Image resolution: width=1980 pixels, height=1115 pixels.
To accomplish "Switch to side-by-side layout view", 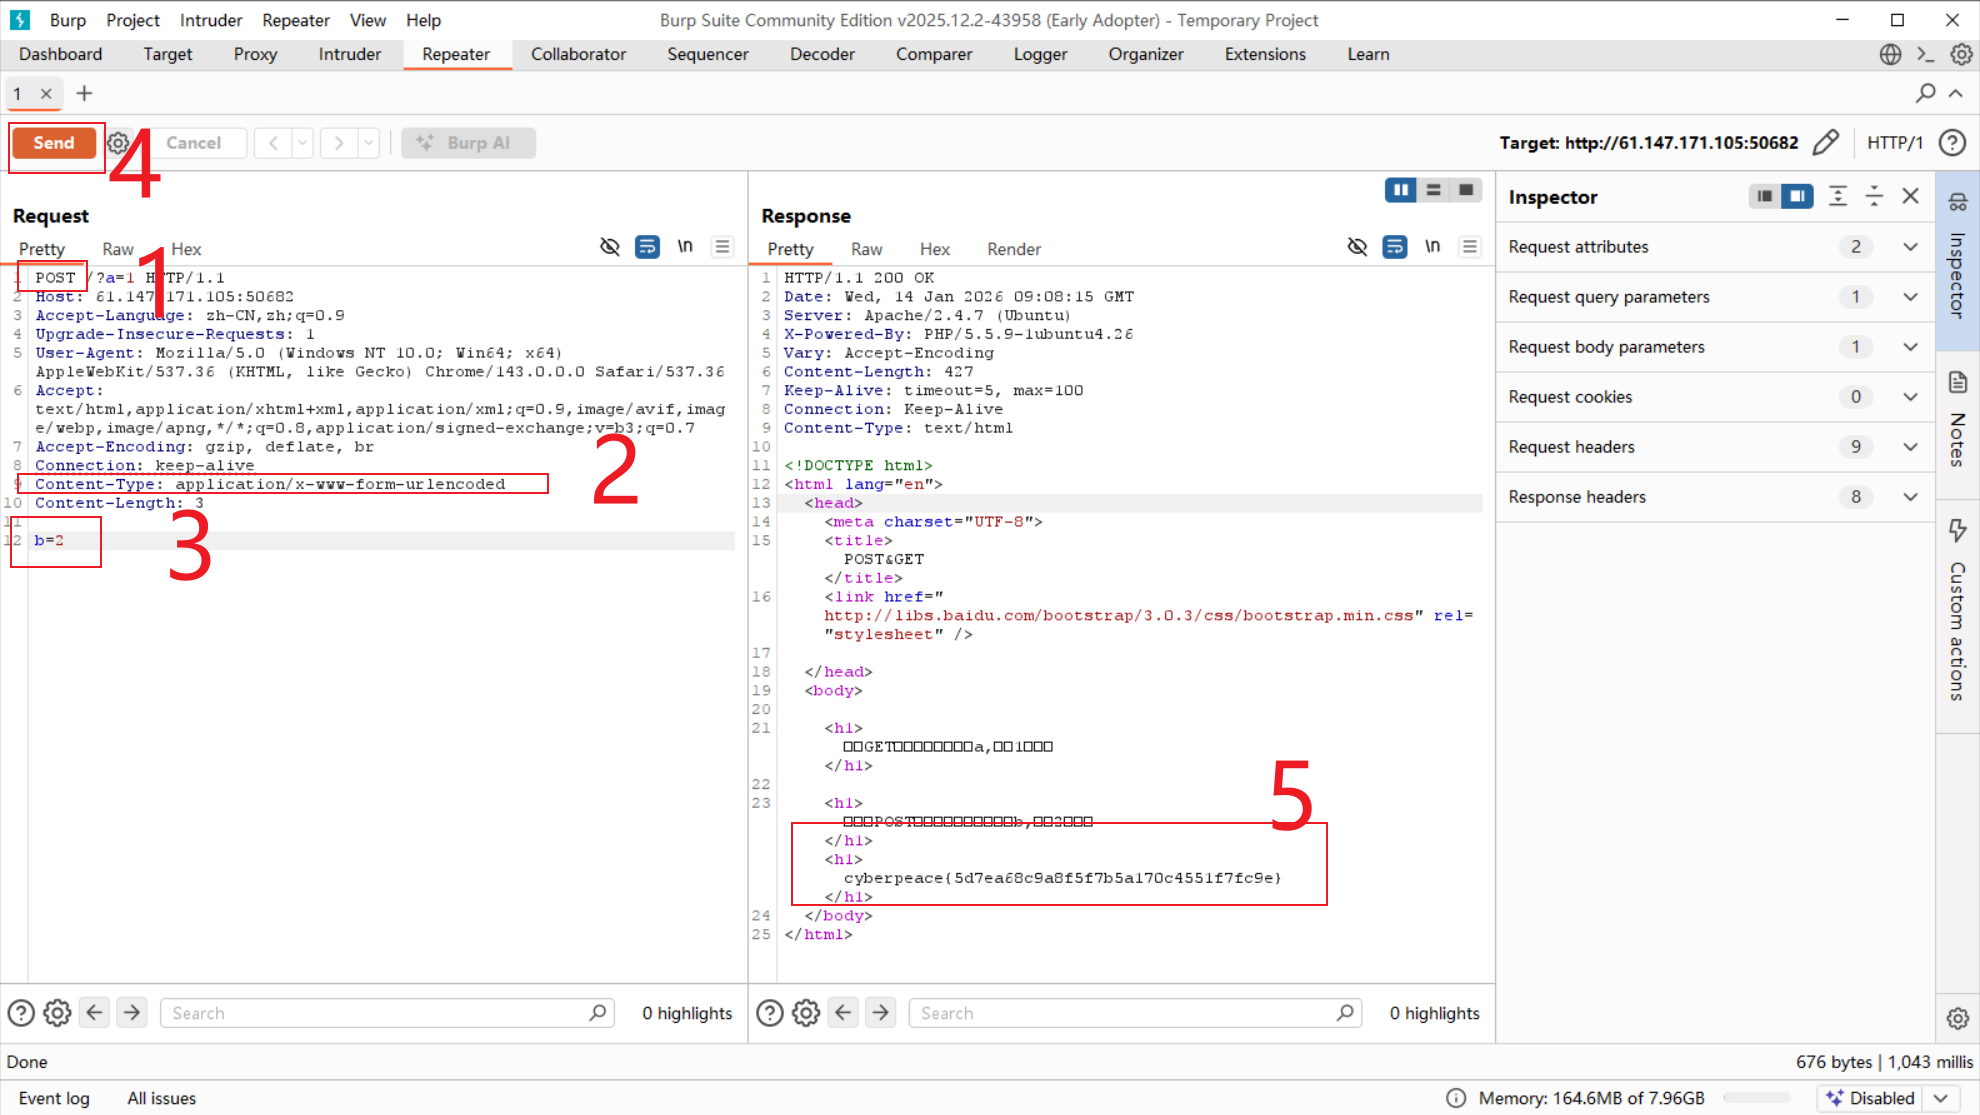I will pyautogui.click(x=1400, y=190).
